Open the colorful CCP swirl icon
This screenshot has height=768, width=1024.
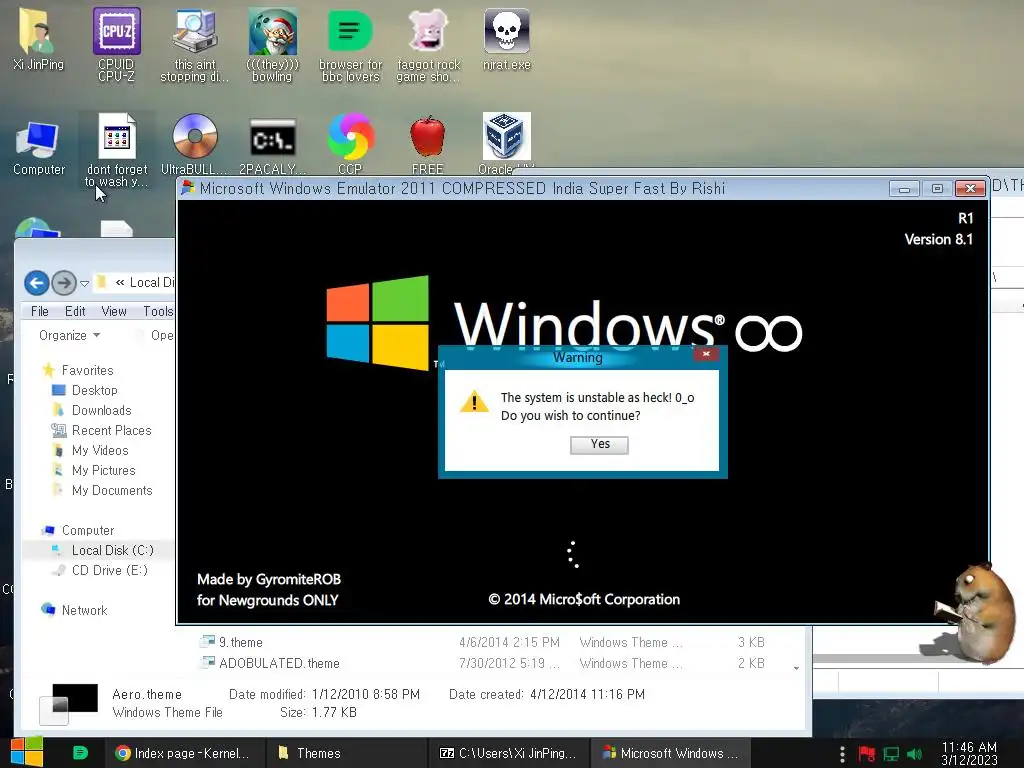[x=351, y=144]
